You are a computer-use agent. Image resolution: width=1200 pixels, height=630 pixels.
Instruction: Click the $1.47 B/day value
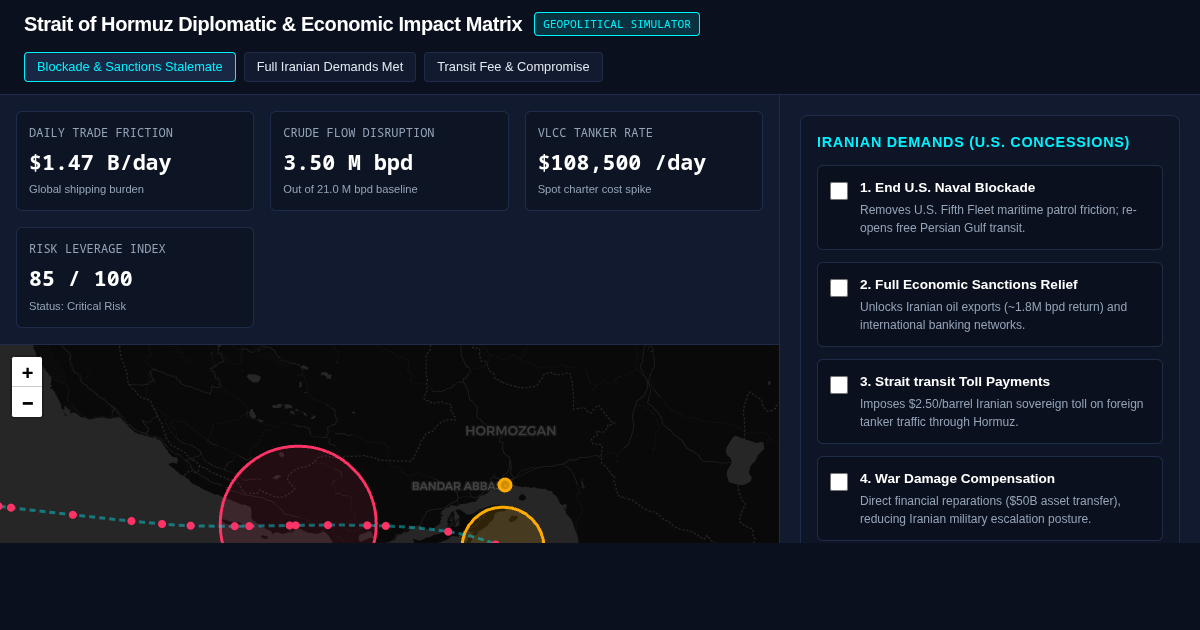pyautogui.click(x=100, y=162)
